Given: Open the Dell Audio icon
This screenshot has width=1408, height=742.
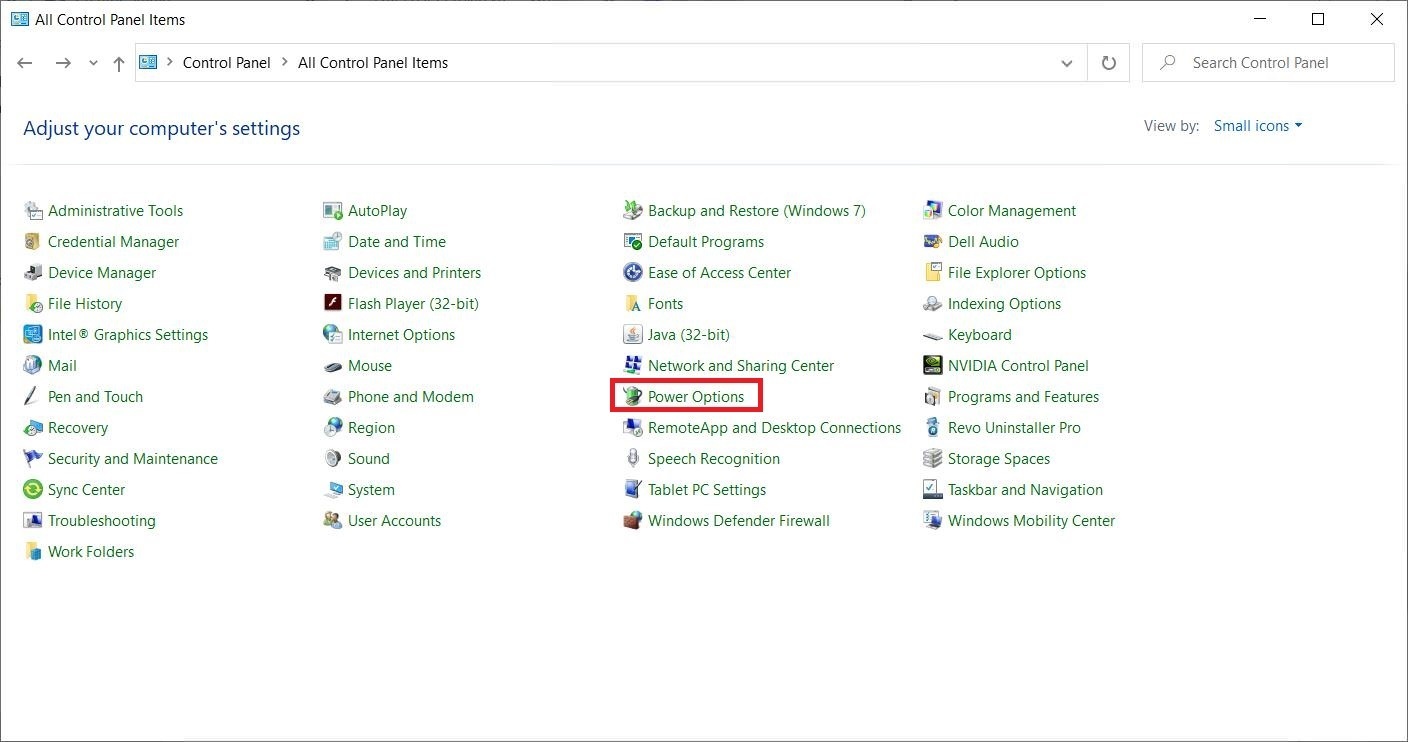Looking at the screenshot, I should tap(932, 242).
